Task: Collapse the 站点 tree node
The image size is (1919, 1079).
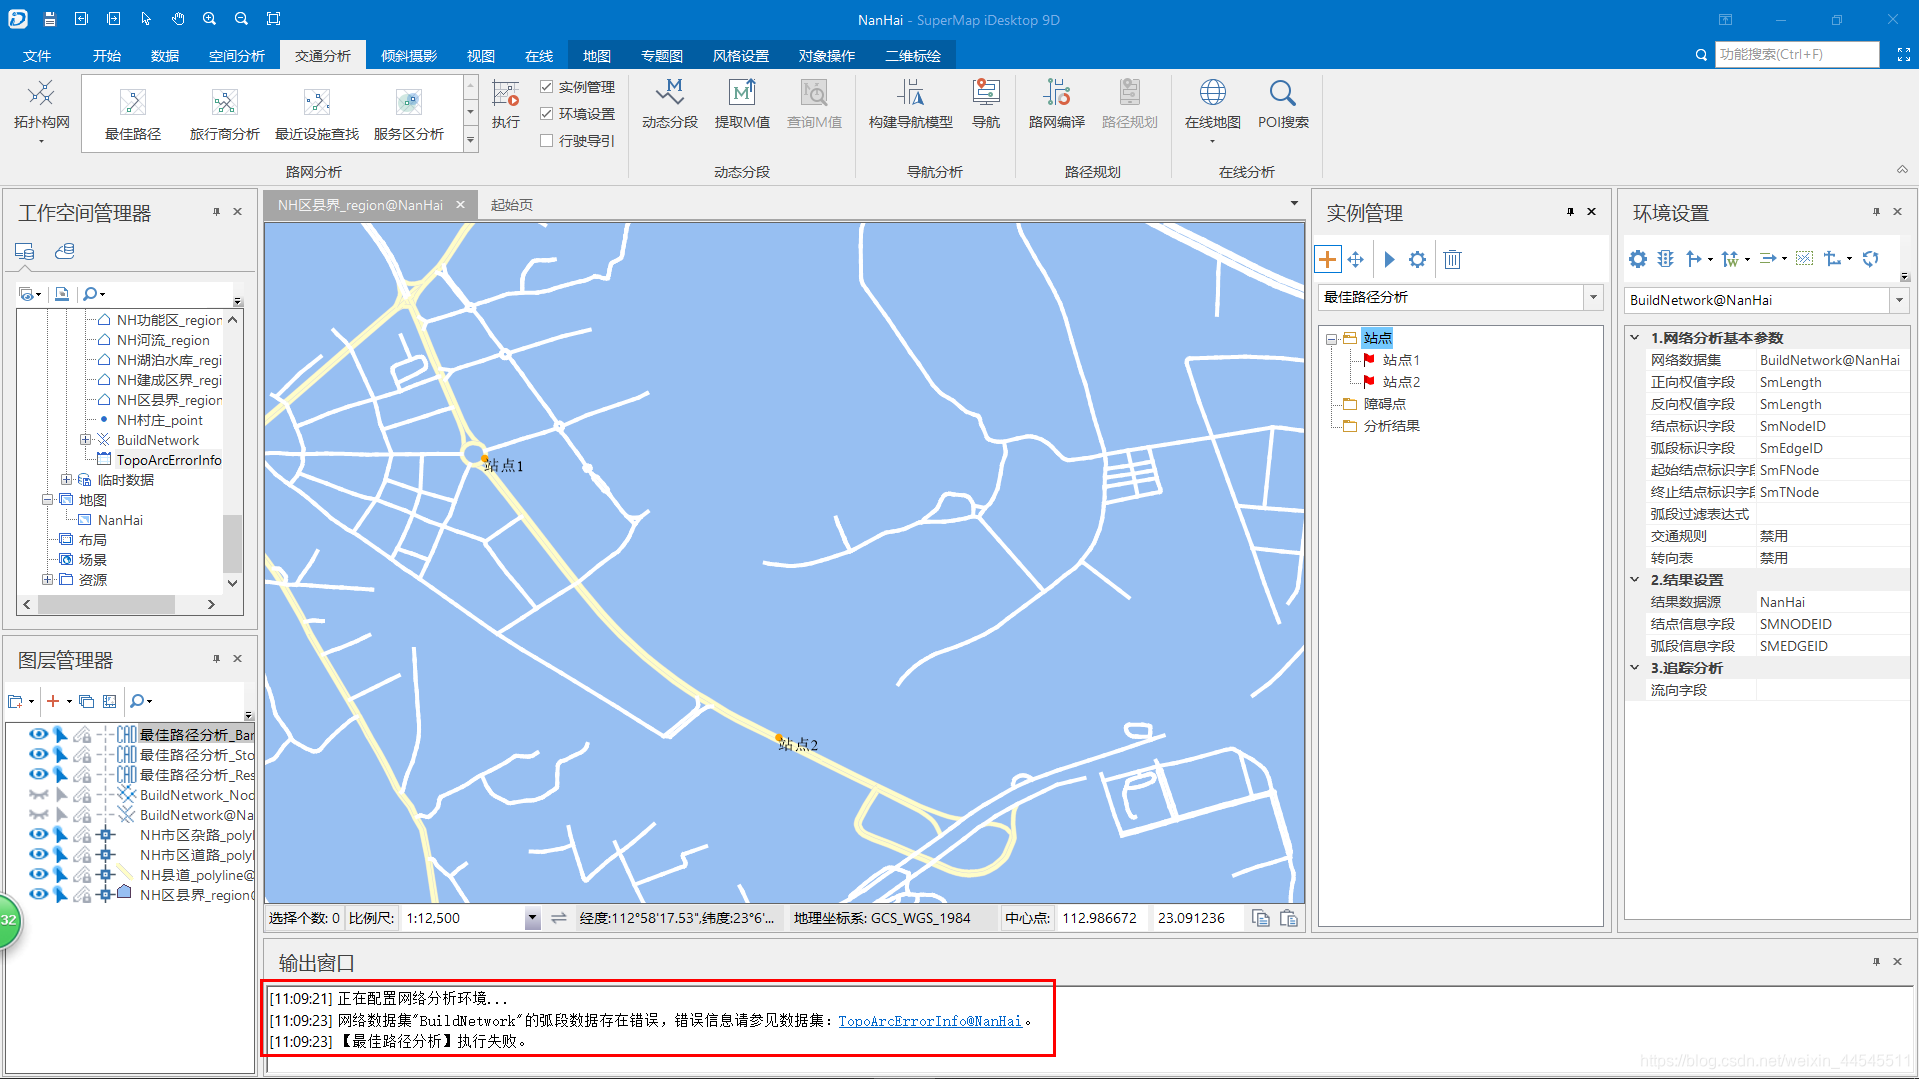Action: tap(1332, 339)
